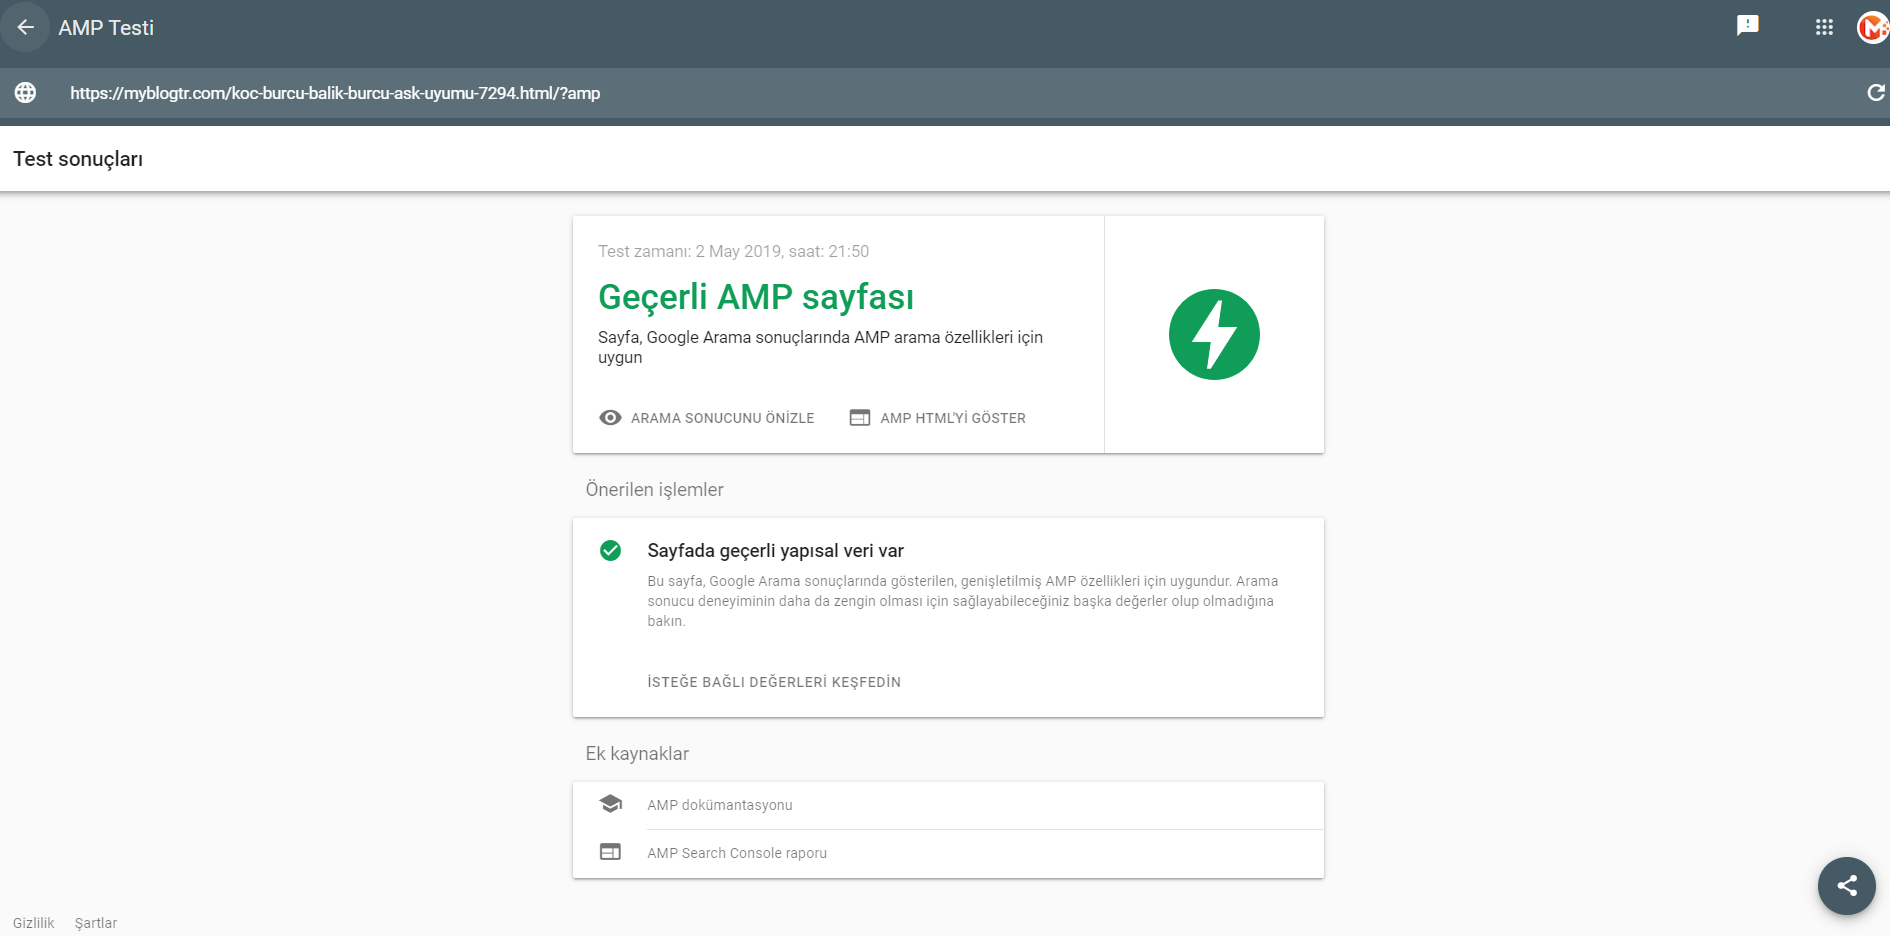Rerun the test with the refresh icon

pyautogui.click(x=1875, y=93)
